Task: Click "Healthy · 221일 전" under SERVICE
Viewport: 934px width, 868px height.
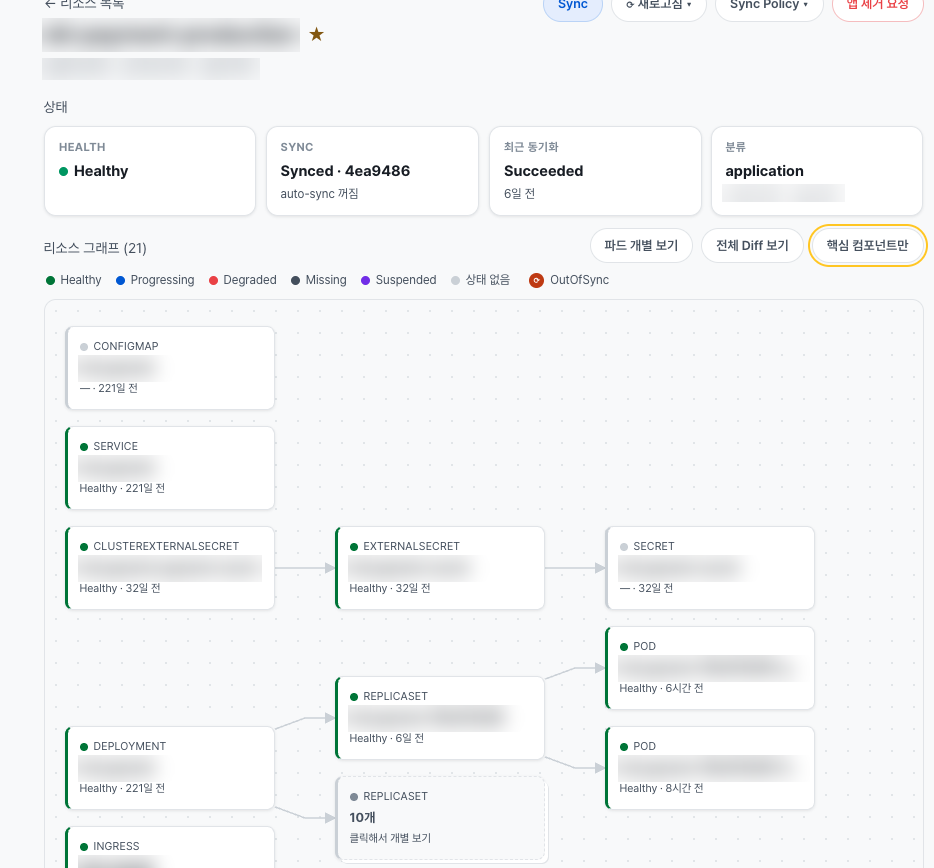Action: click(122, 489)
